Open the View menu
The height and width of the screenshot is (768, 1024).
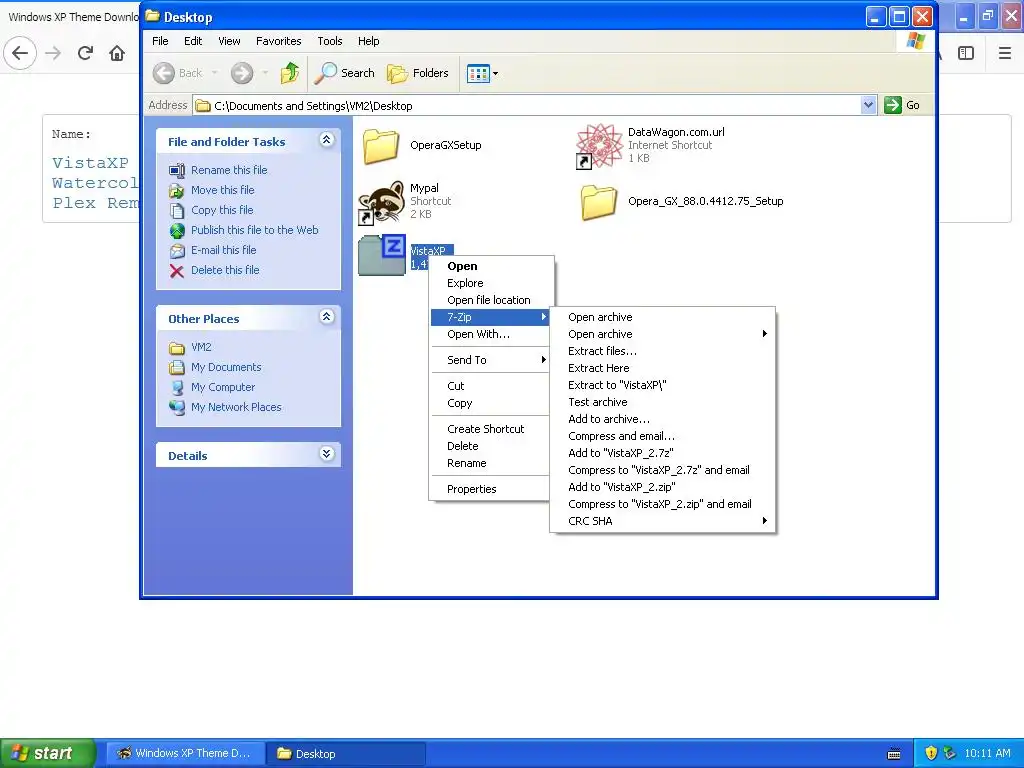tap(229, 41)
